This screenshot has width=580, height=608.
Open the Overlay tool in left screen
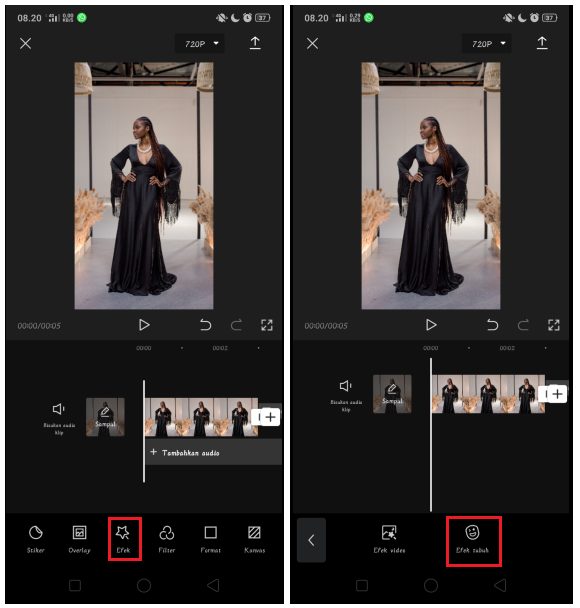pyautogui.click(x=79, y=539)
